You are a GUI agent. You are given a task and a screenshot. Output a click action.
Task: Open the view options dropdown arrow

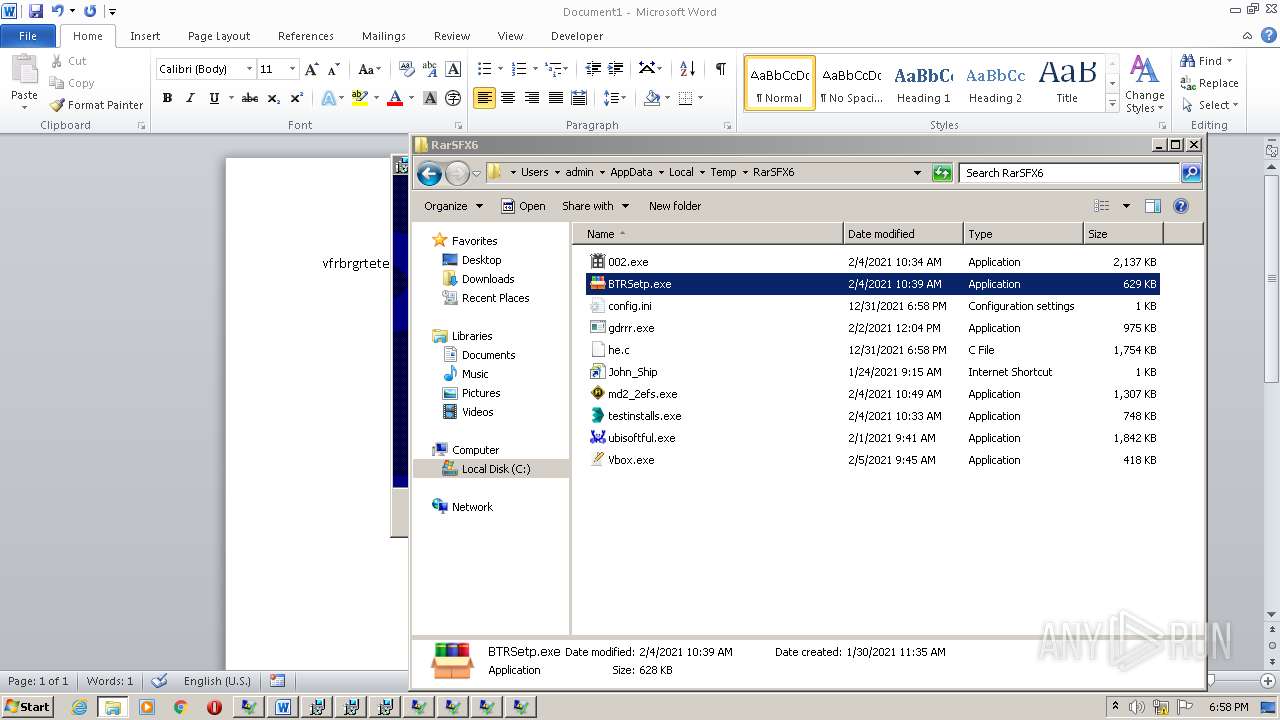[x=1126, y=206]
